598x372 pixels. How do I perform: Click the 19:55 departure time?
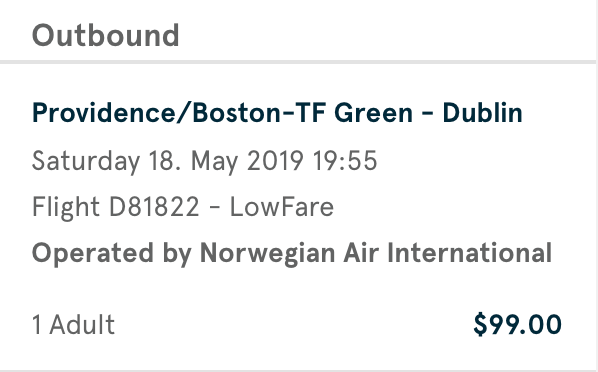coord(345,161)
